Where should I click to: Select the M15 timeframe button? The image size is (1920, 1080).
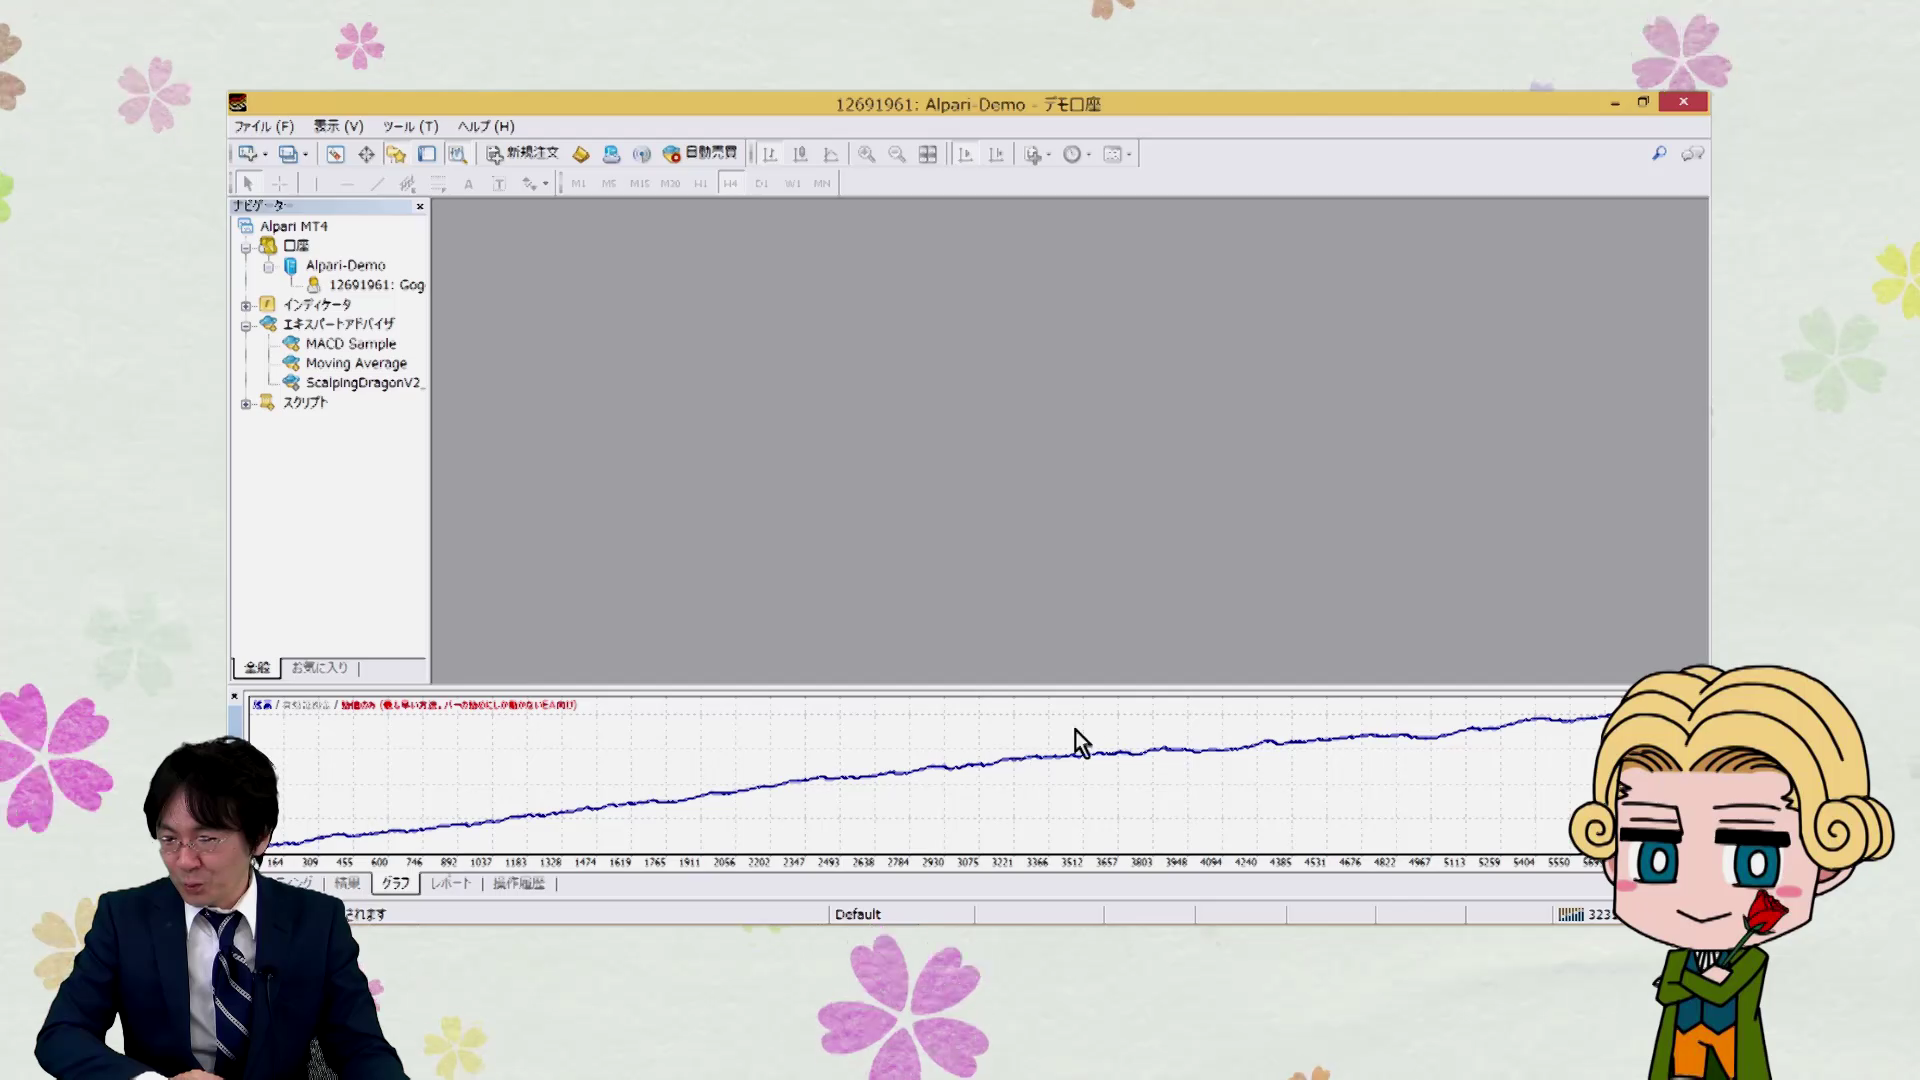(639, 184)
